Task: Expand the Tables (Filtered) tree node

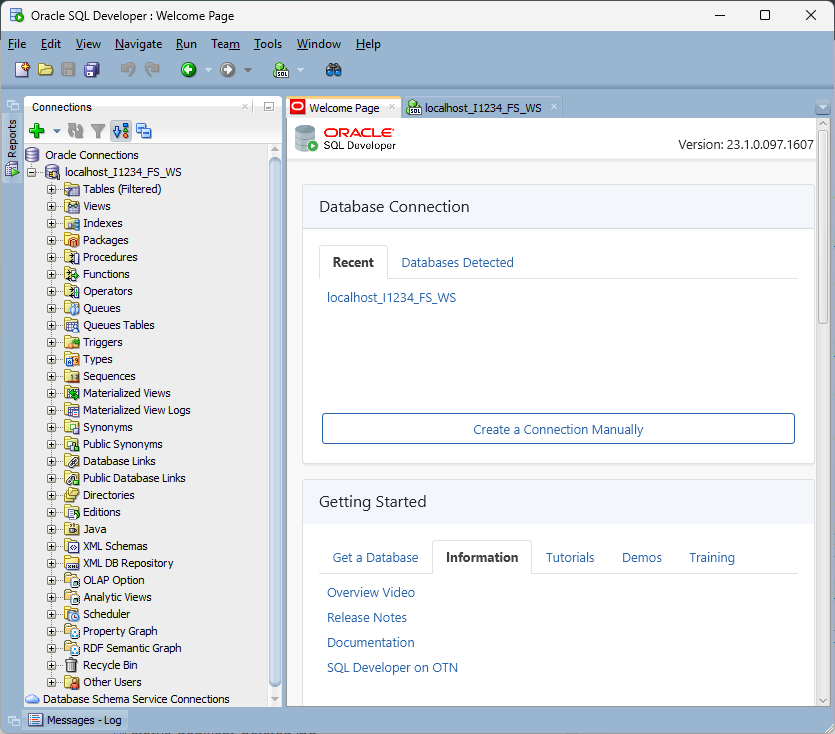Action: 50,188
